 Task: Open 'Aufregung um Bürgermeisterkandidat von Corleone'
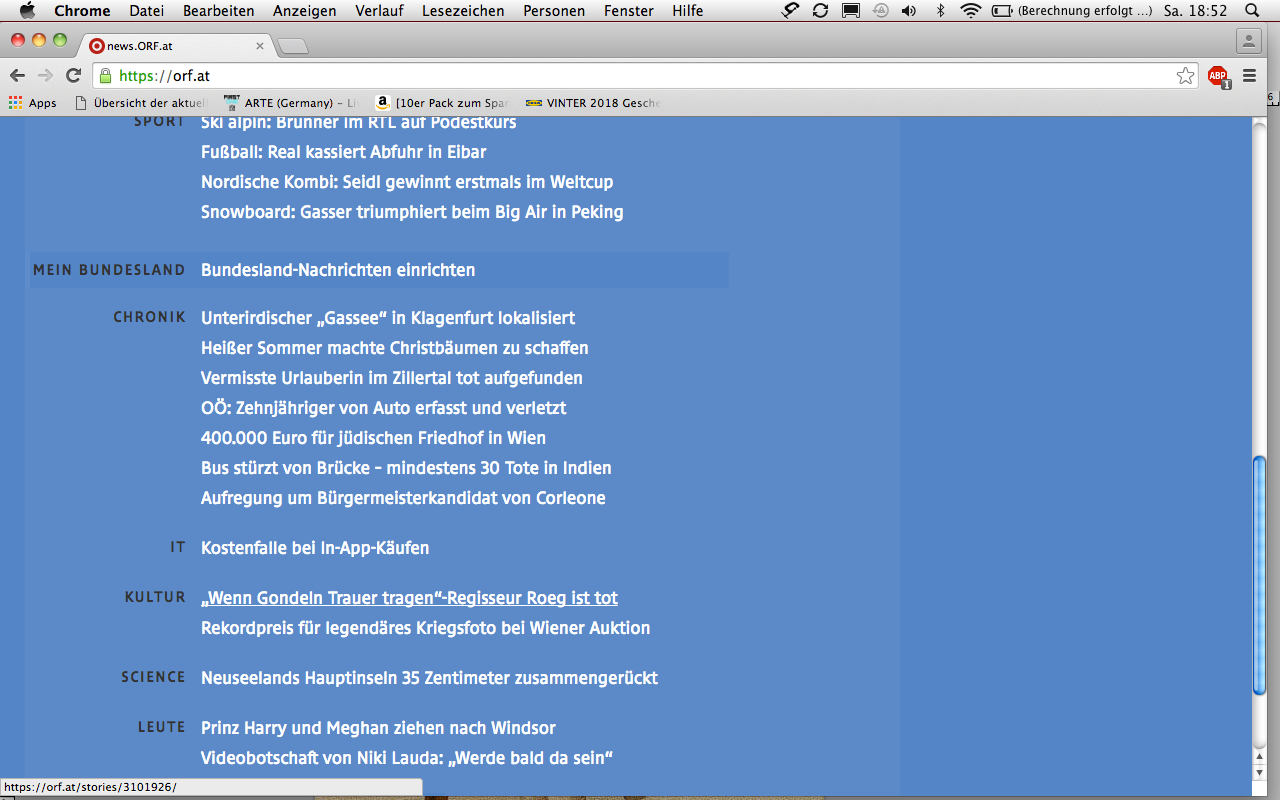[x=403, y=498]
